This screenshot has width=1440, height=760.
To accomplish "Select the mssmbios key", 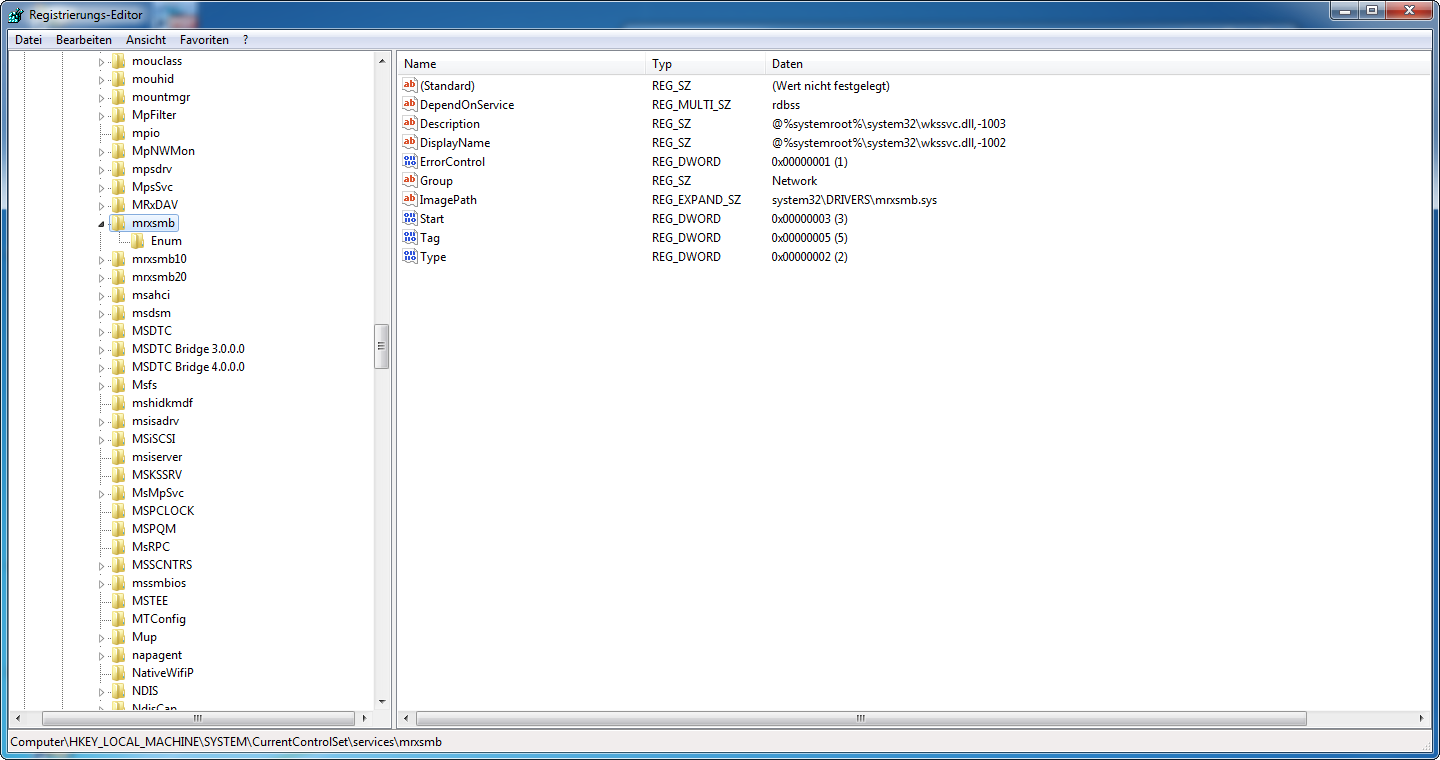I will (x=159, y=583).
